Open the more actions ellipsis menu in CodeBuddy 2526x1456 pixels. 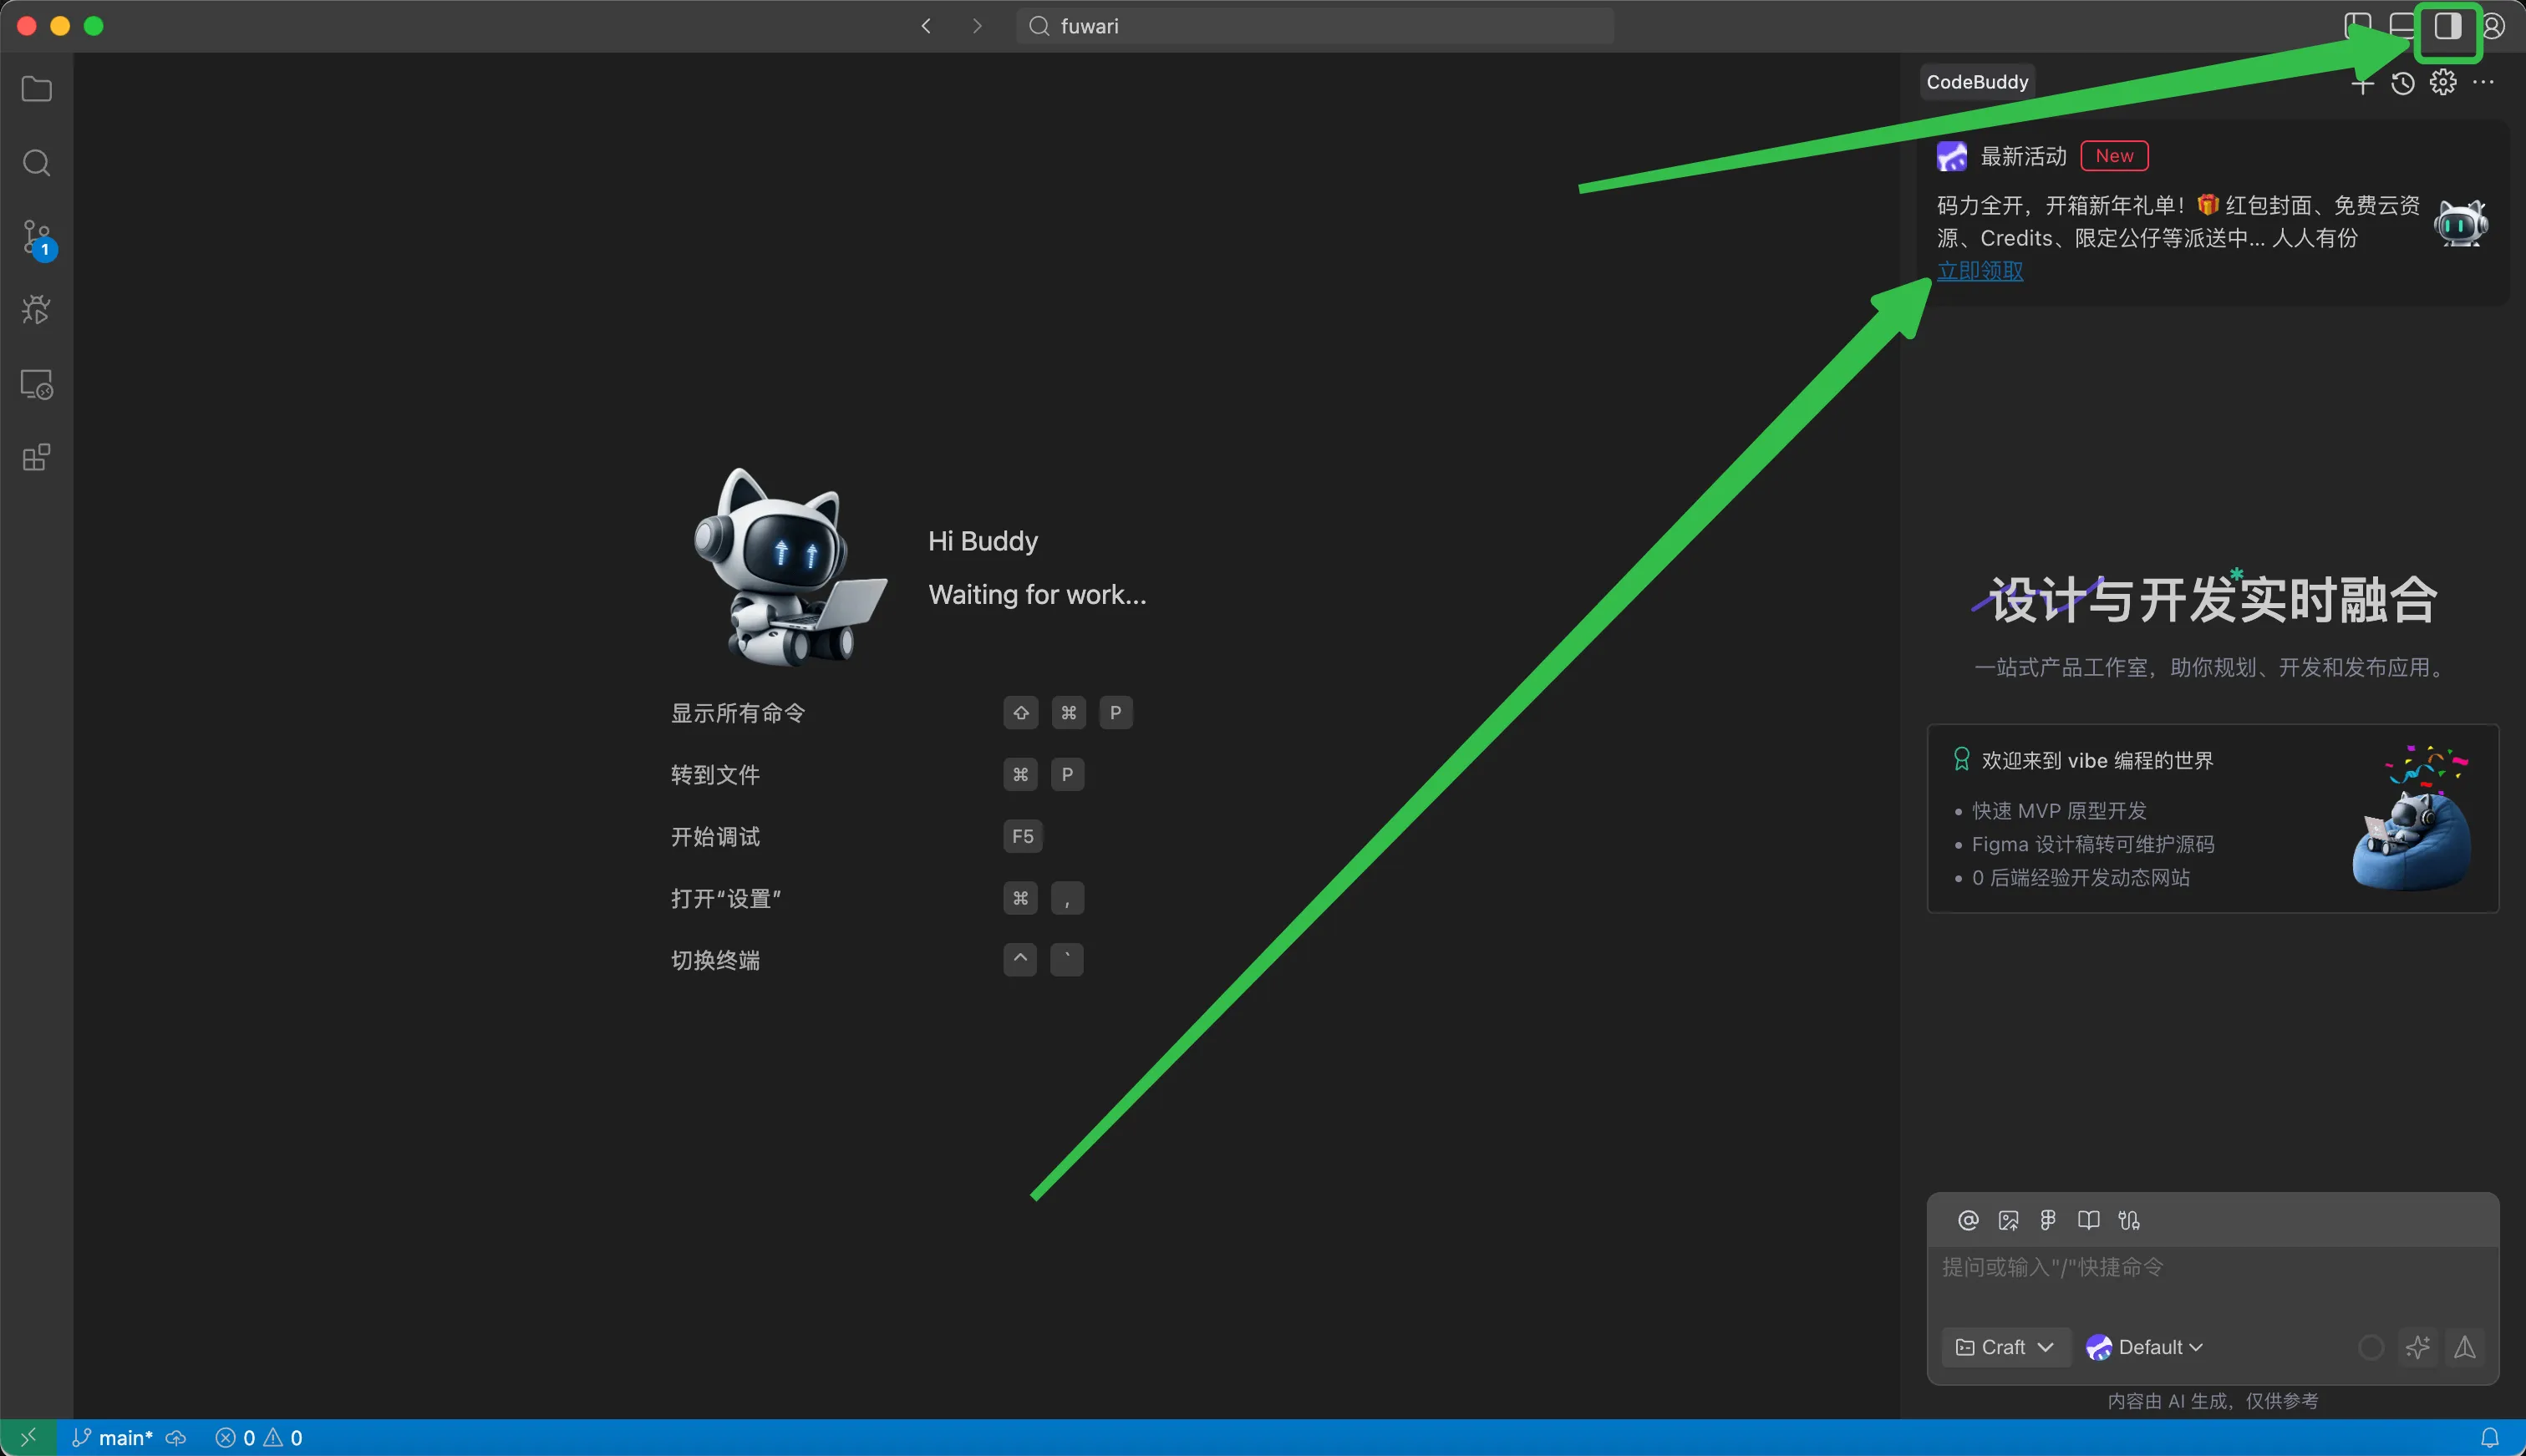point(2483,83)
